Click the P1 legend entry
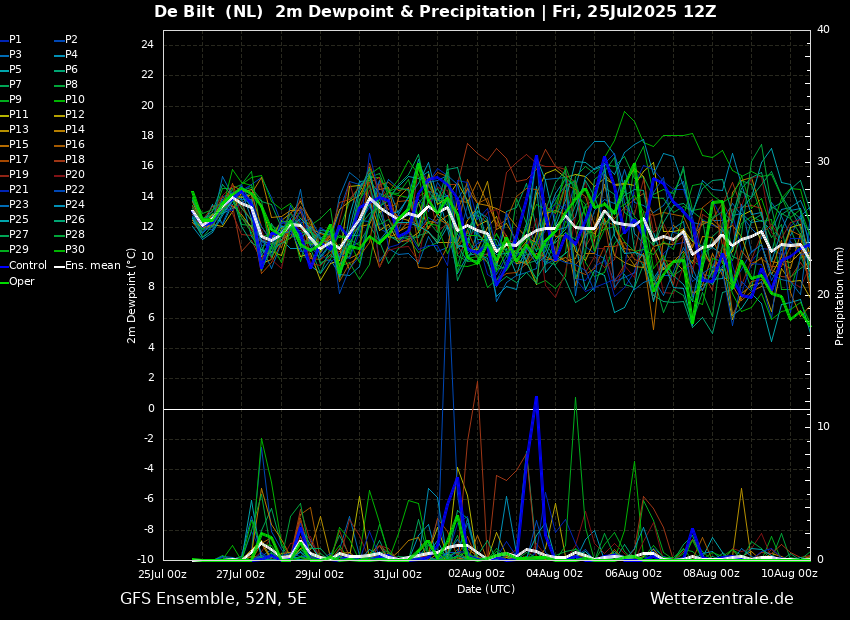Image resolution: width=850 pixels, height=620 pixels. [15, 40]
